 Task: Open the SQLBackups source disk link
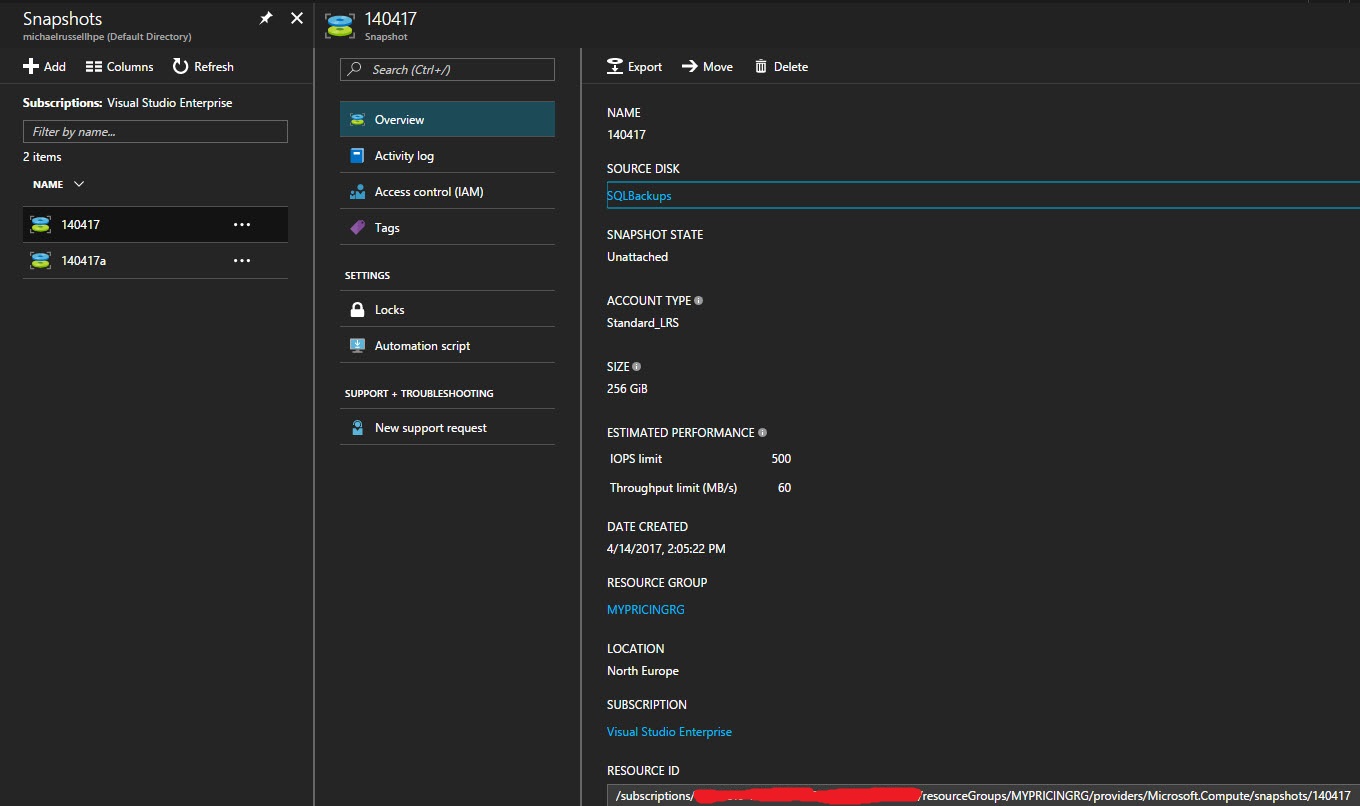[x=639, y=196]
